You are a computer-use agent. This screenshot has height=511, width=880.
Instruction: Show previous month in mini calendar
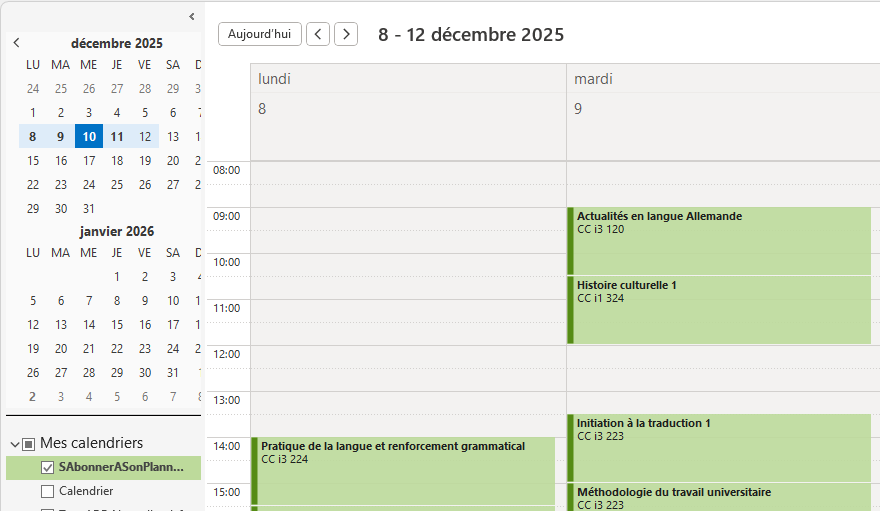click(x=16, y=43)
